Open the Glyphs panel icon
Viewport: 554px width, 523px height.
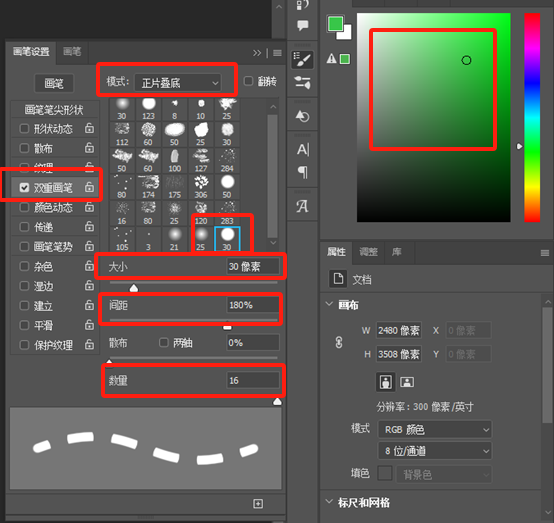coord(302,206)
